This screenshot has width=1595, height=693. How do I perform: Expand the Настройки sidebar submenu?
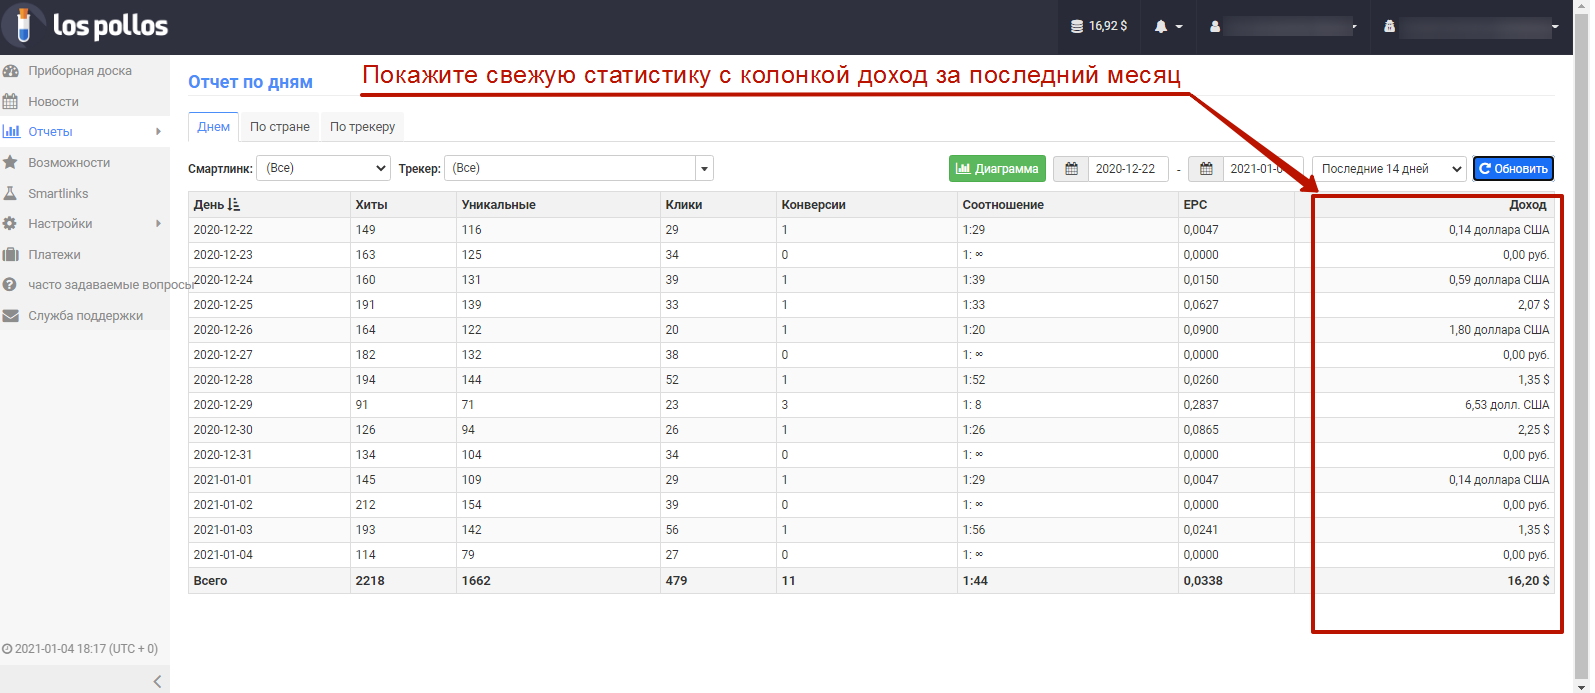point(158,224)
